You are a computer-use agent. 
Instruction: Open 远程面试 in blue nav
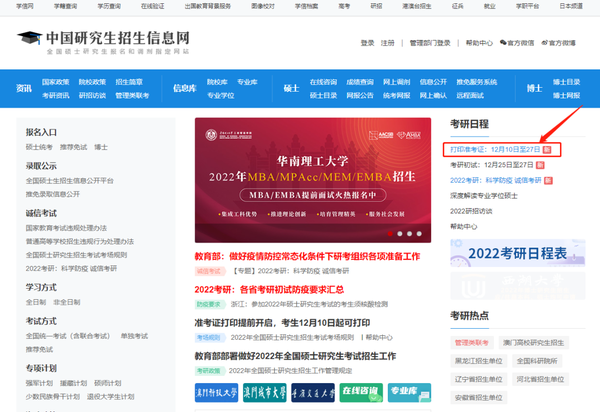470,95
